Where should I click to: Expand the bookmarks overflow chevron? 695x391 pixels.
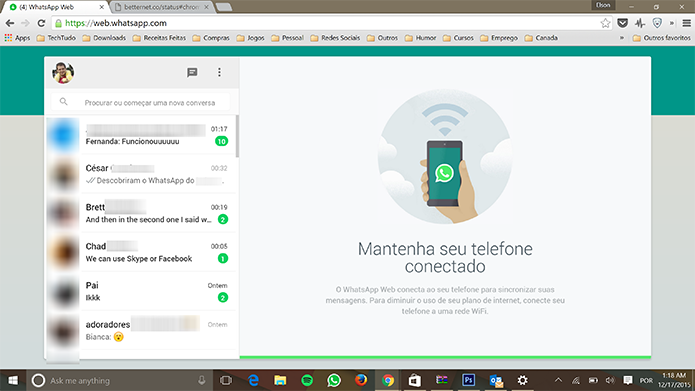point(622,38)
